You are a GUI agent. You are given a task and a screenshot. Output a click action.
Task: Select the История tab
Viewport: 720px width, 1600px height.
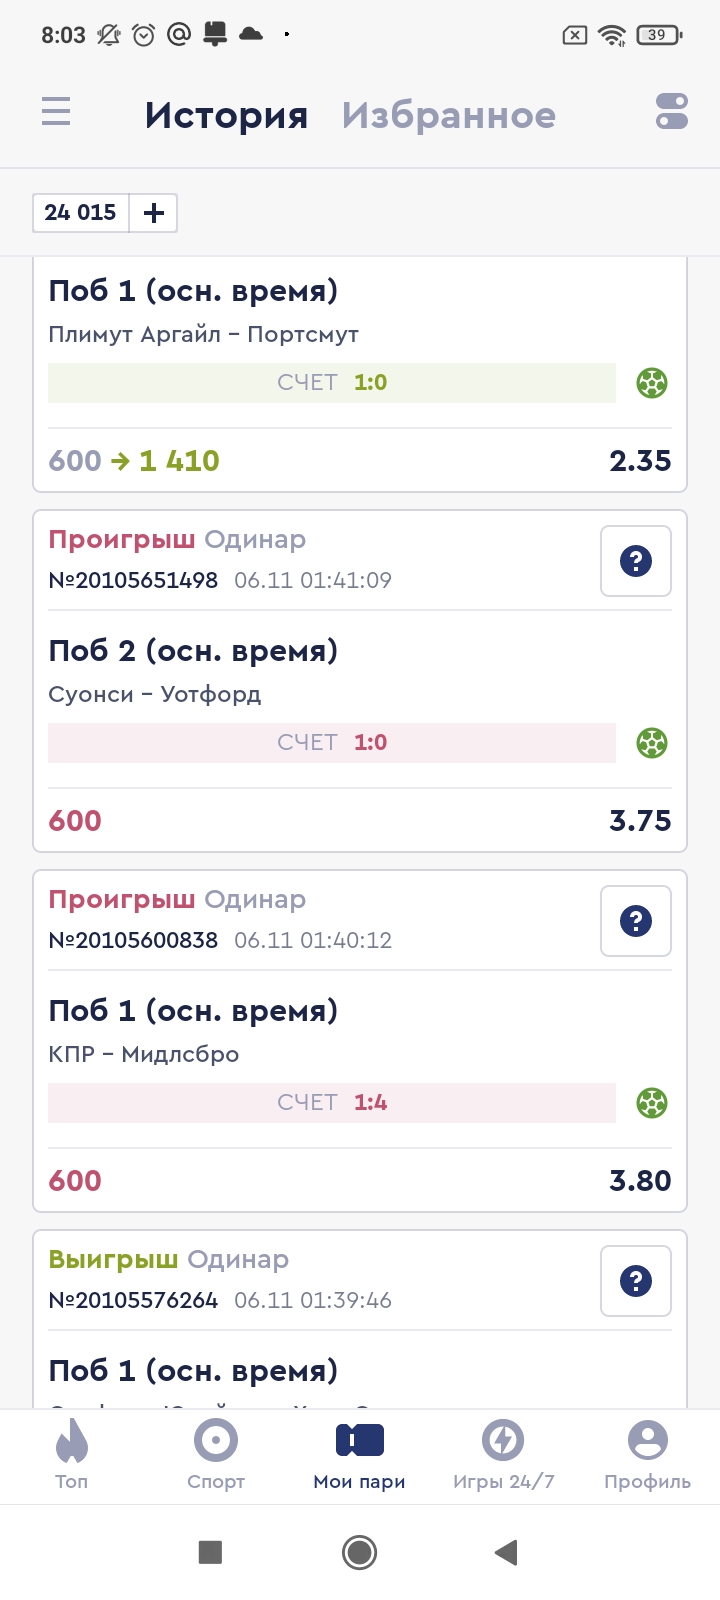226,116
